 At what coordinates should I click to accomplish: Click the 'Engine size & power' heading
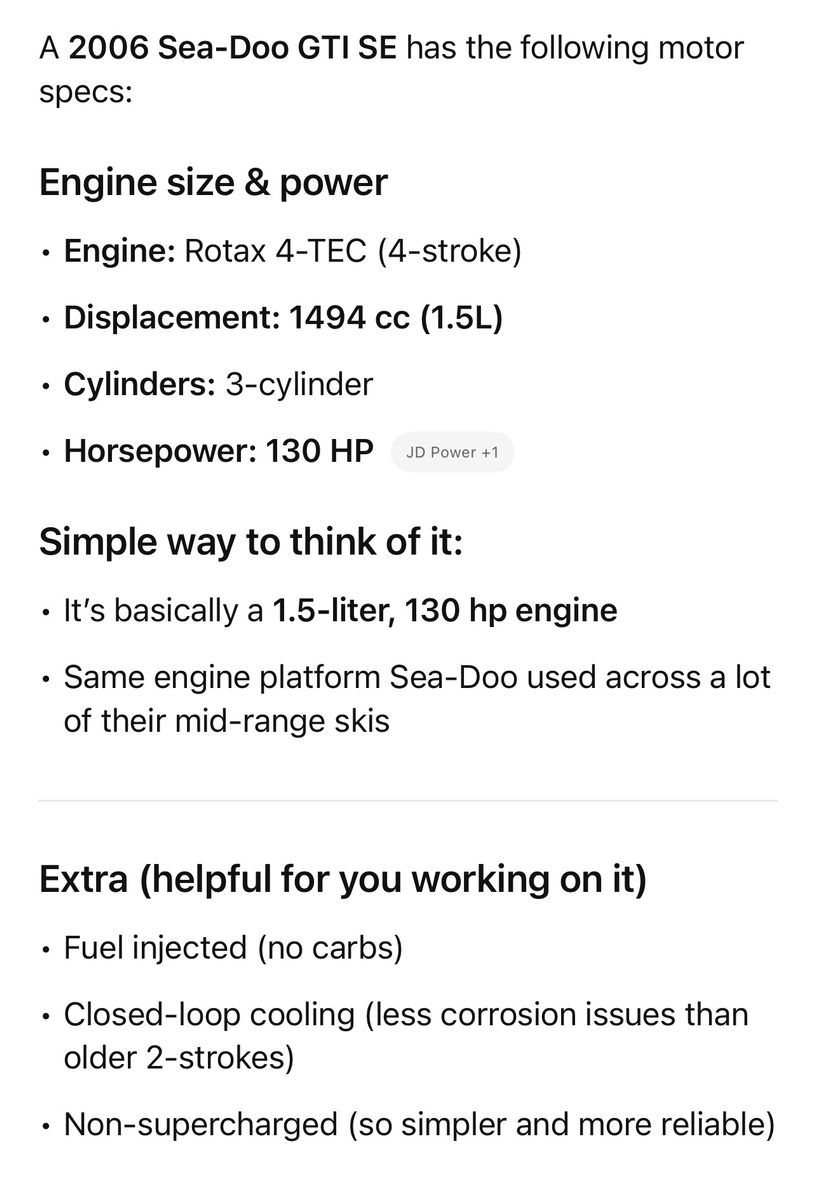pyautogui.click(x=213, y=182)
